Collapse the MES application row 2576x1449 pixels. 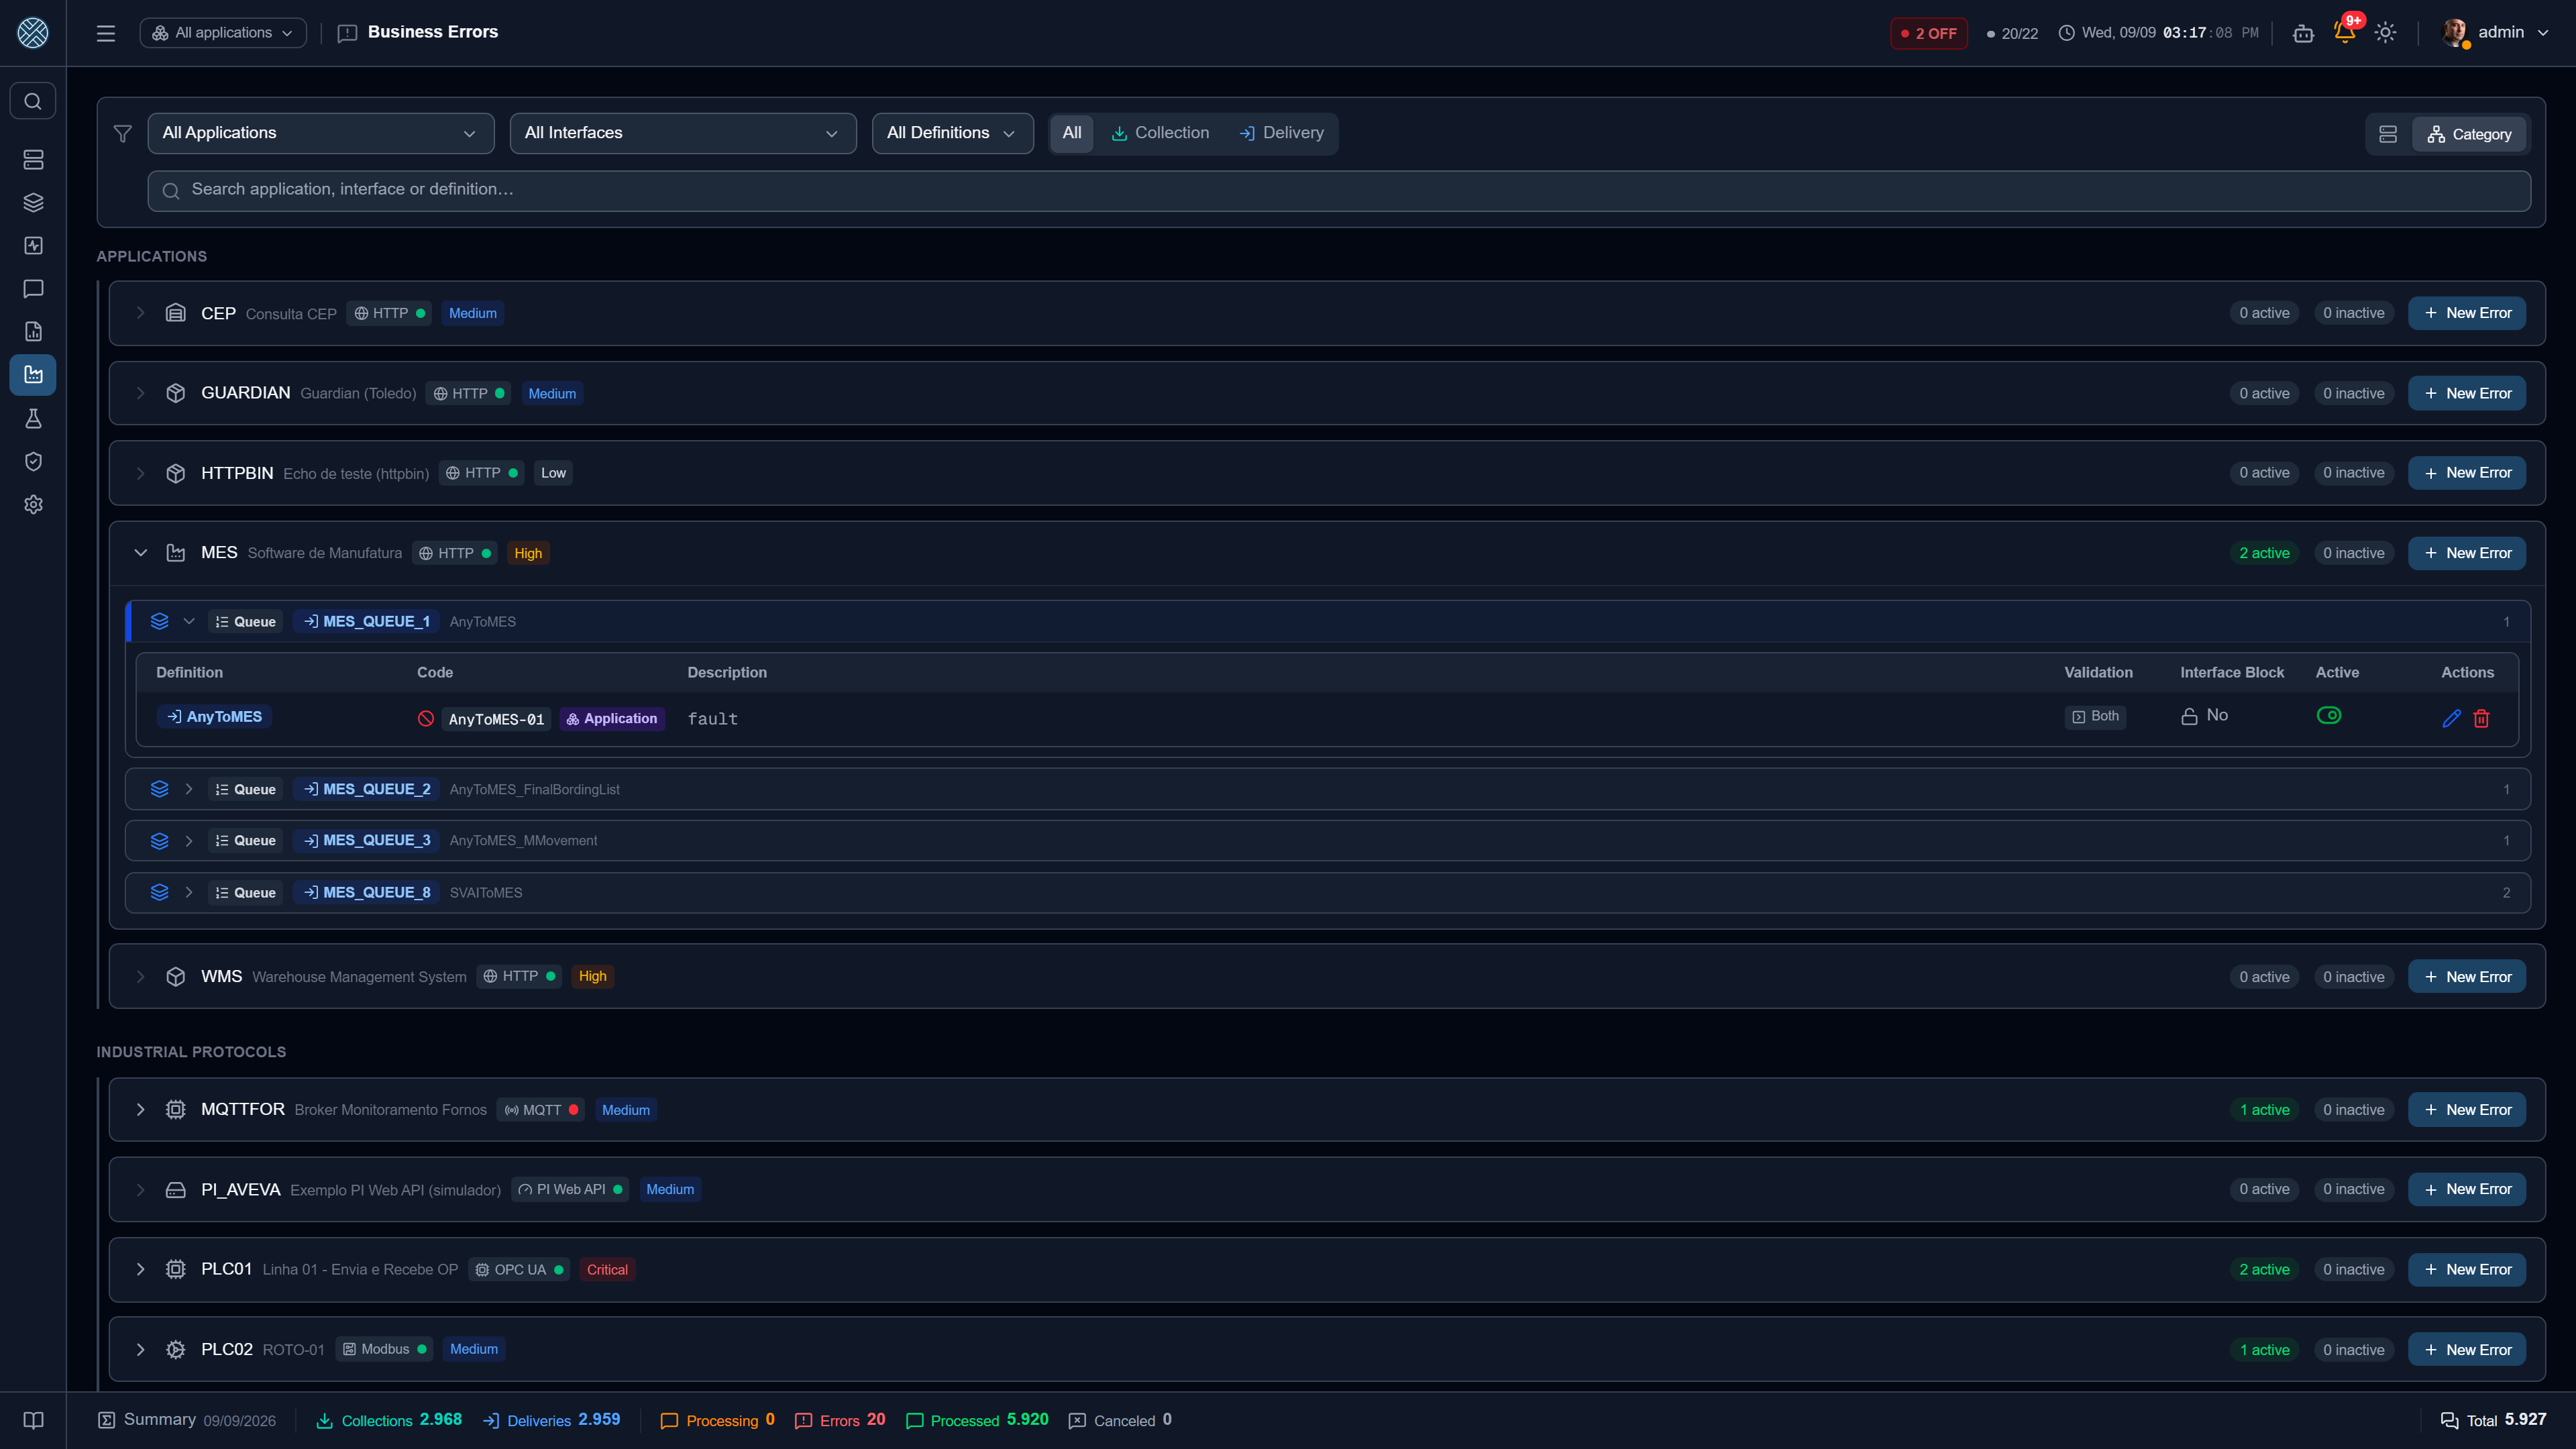[141, 553]
